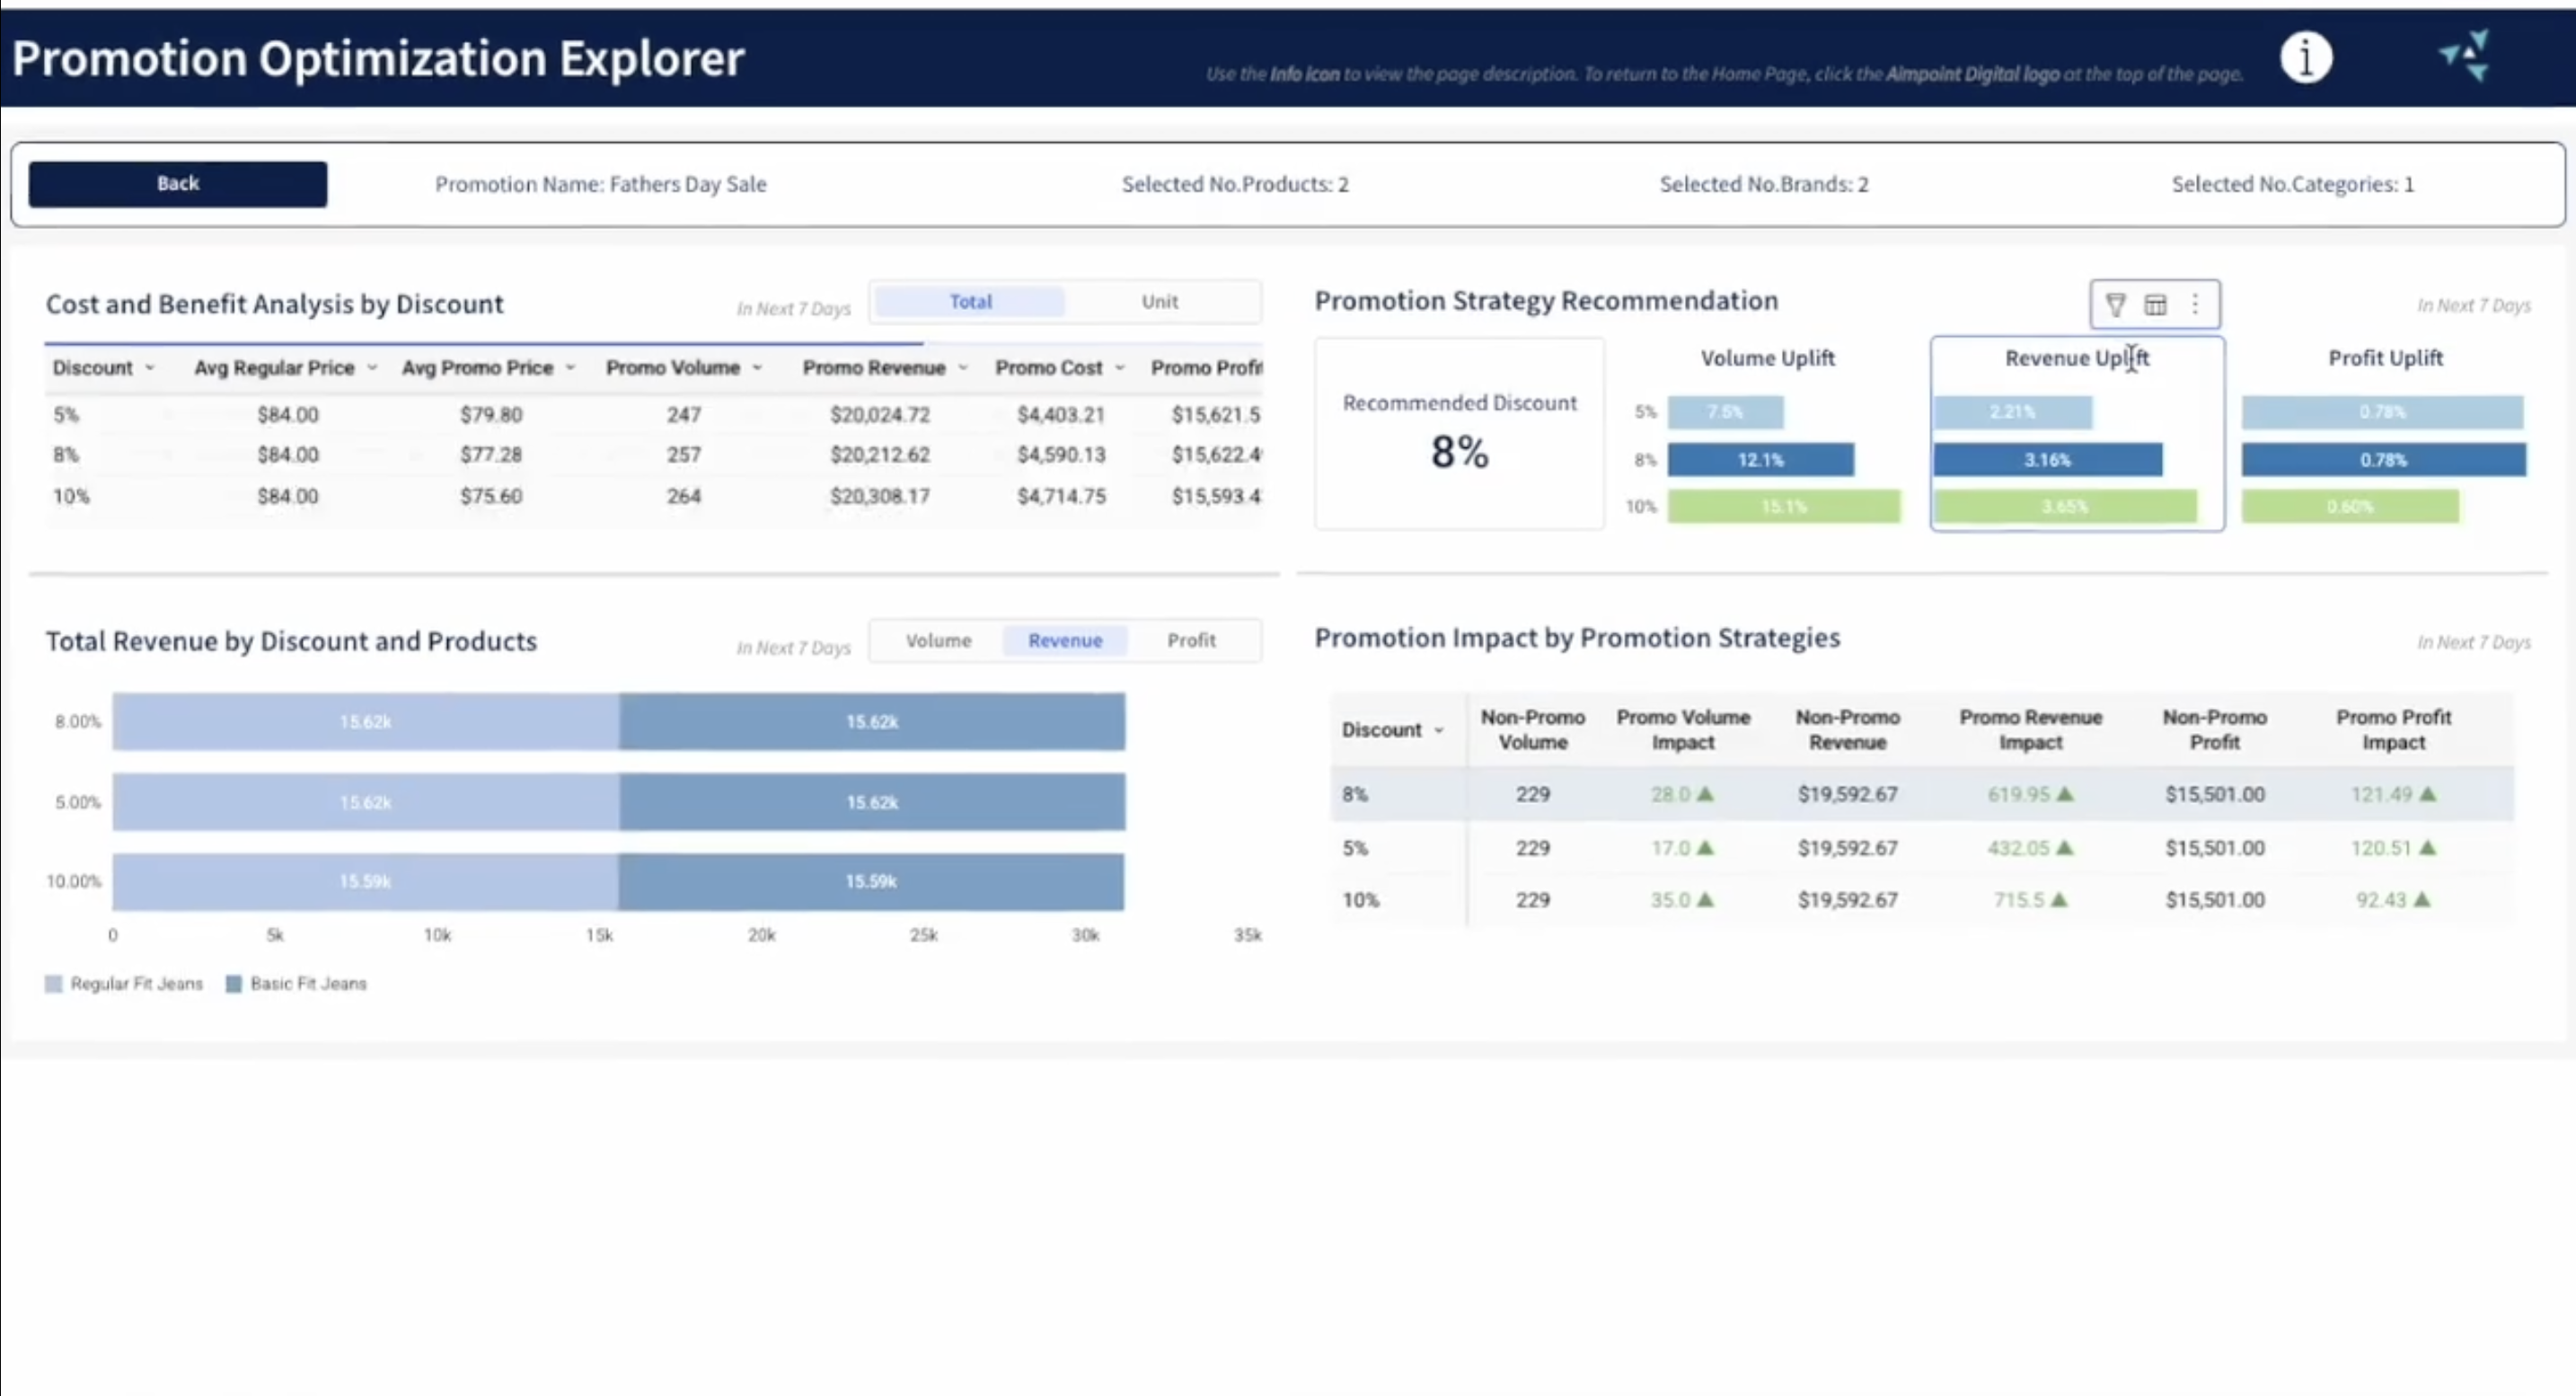This screenshot has height=1396, width=2576.
Task: Click the green up arrow beside 619.95
Action: (2065, 794)
